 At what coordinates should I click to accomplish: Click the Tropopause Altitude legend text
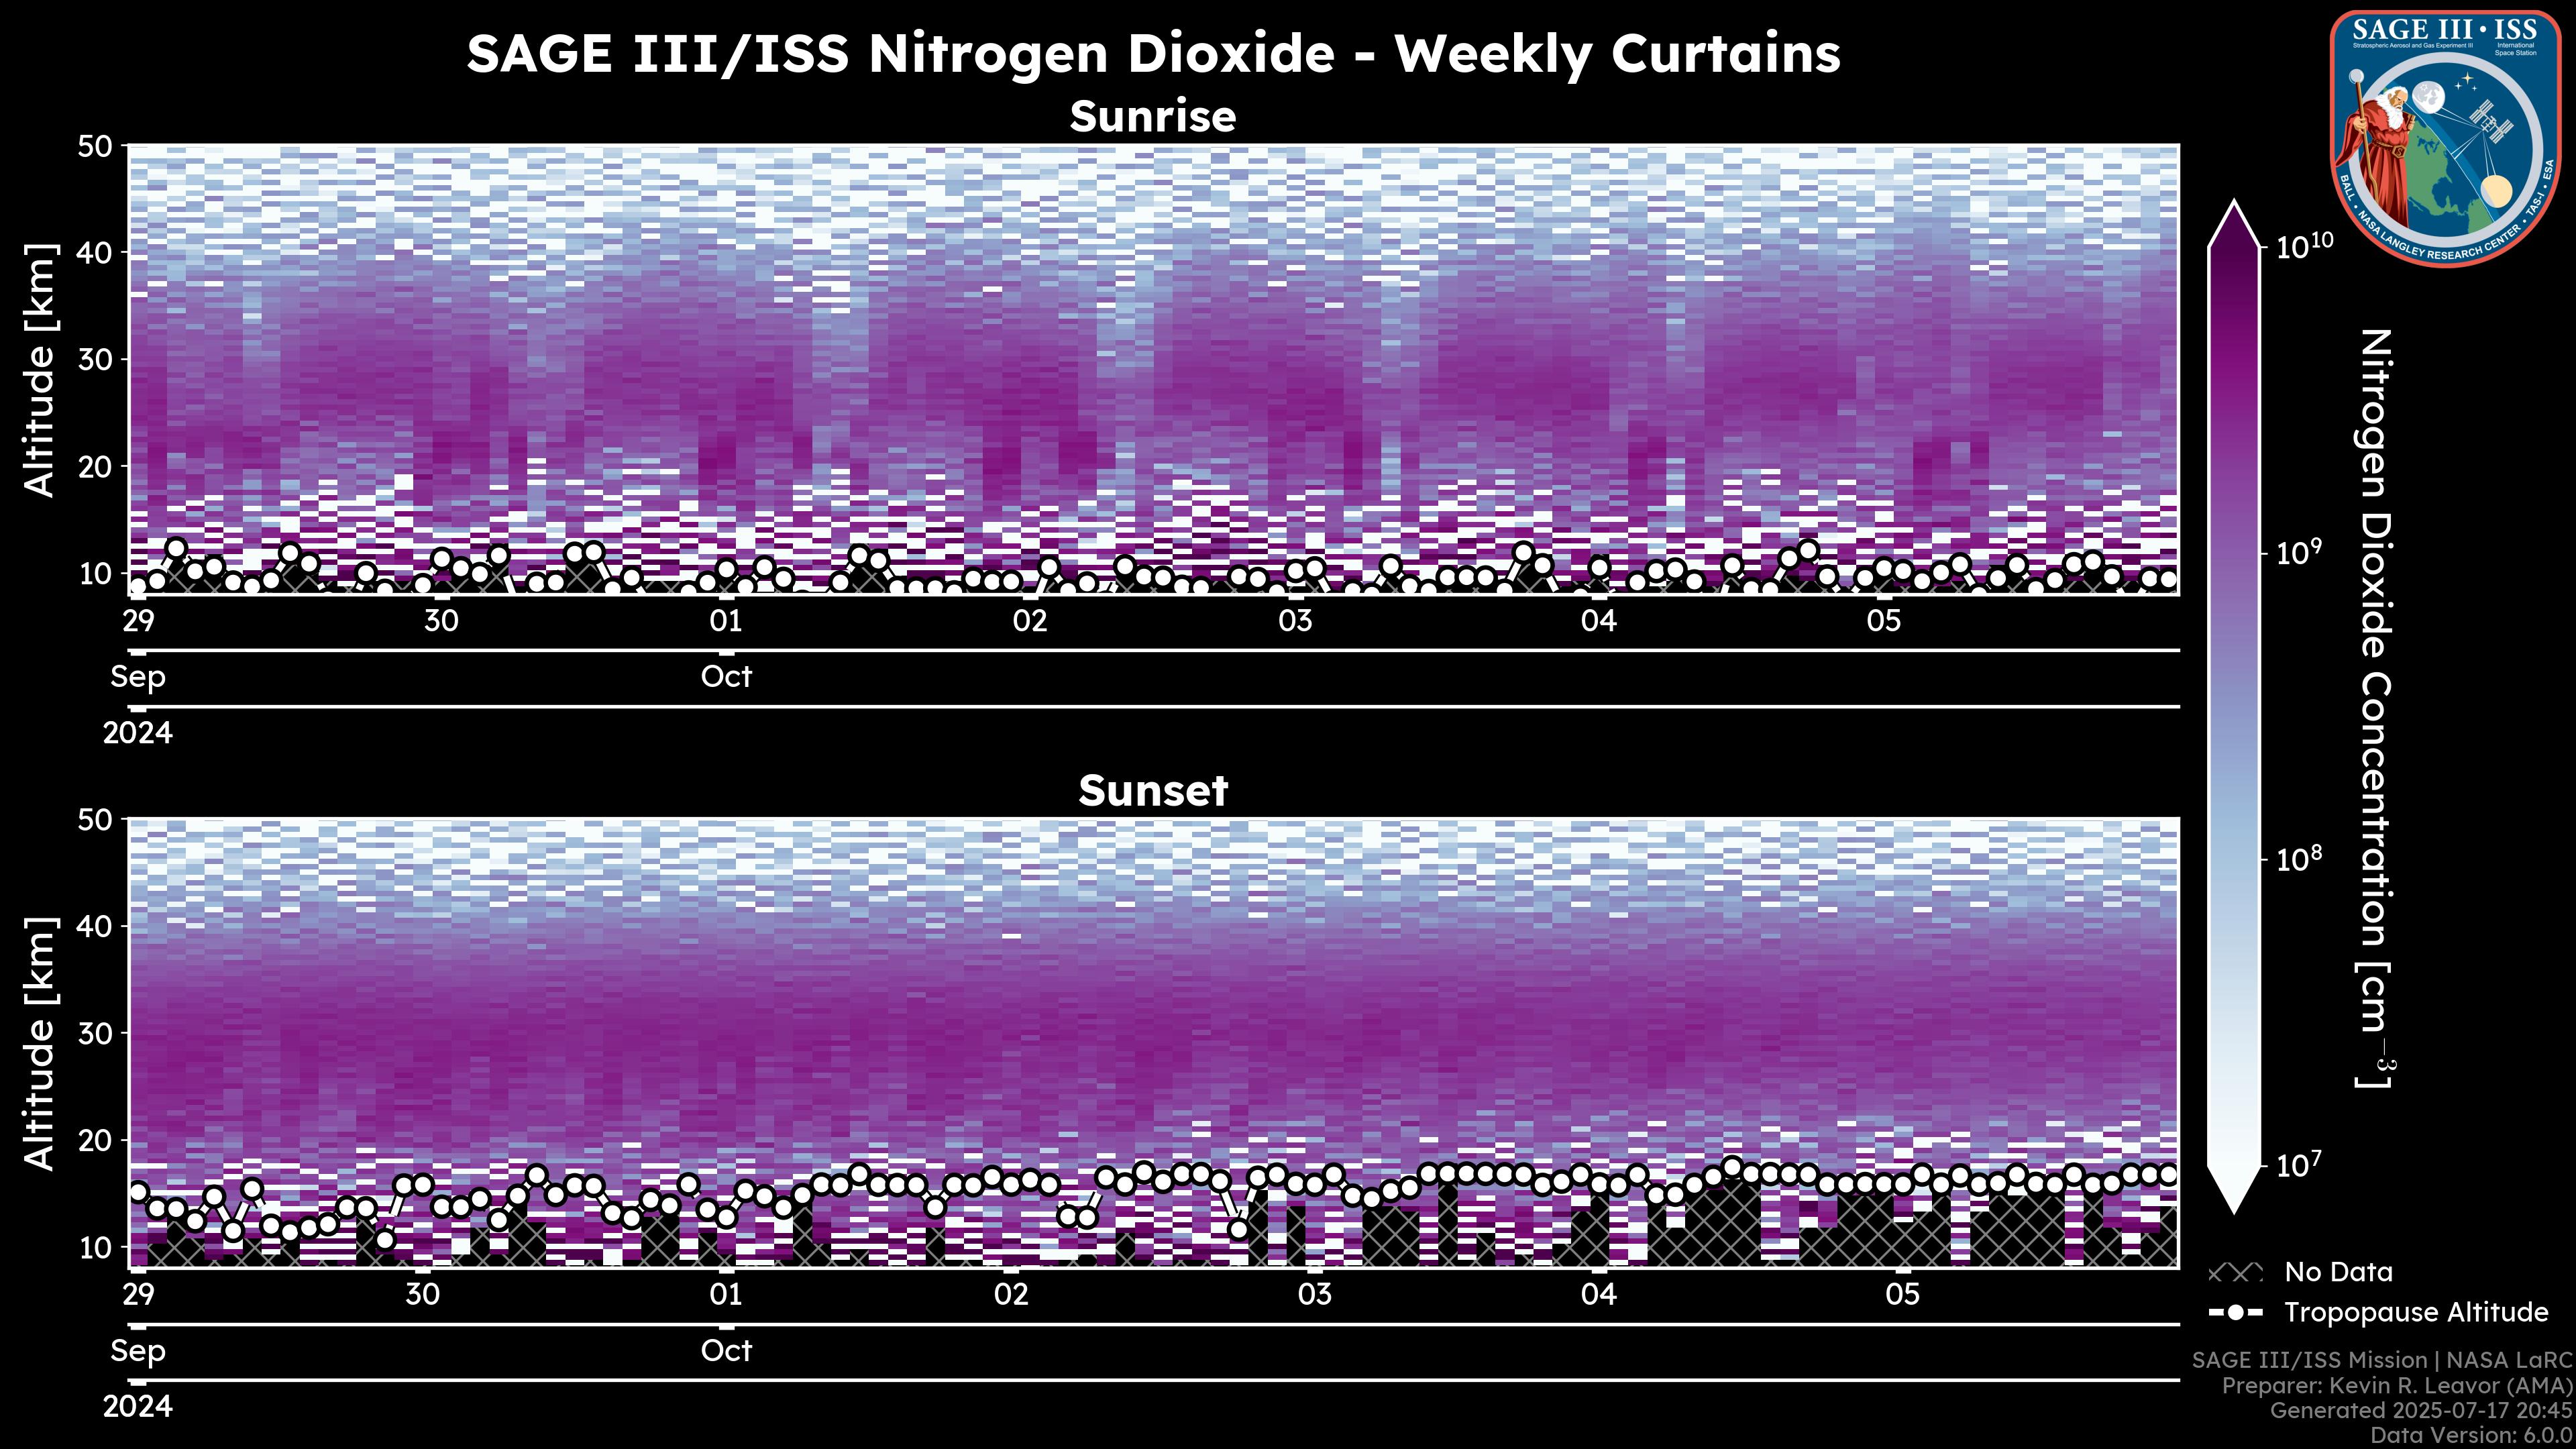2416,1312
